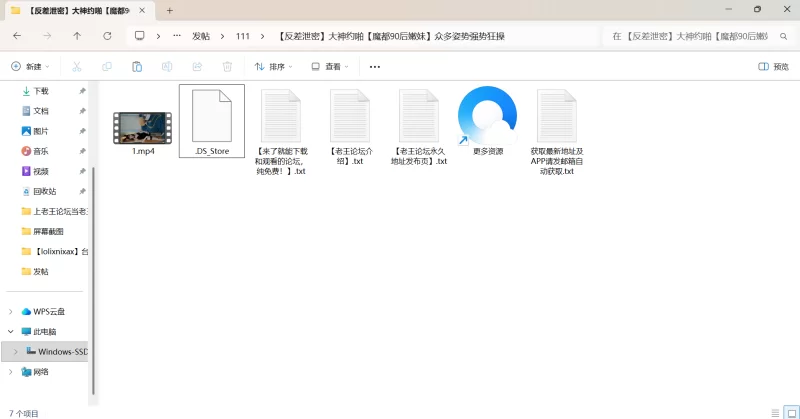Click the Paste clipboard icon
The width and height of the screenshot is (800, 419).
(x=136, y=67)
